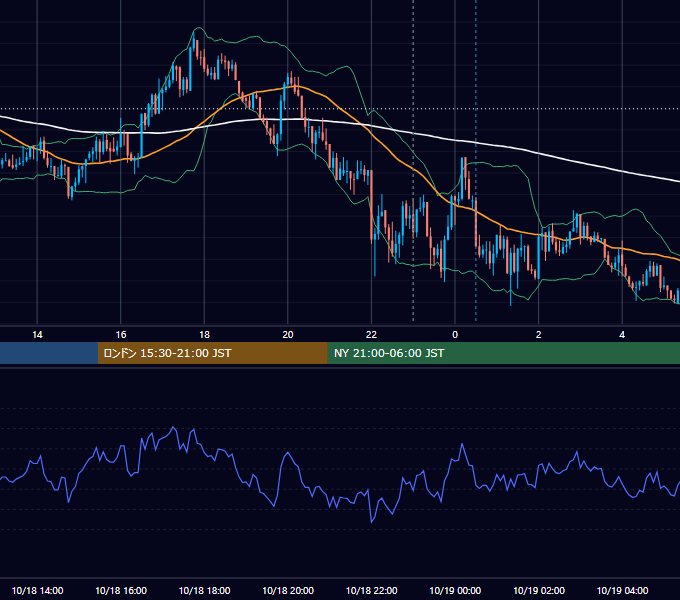The height and width of the screenshot is (600, 680).
Task: Click the 10/18 22:00 date label
Action: (x=371, y=590)
